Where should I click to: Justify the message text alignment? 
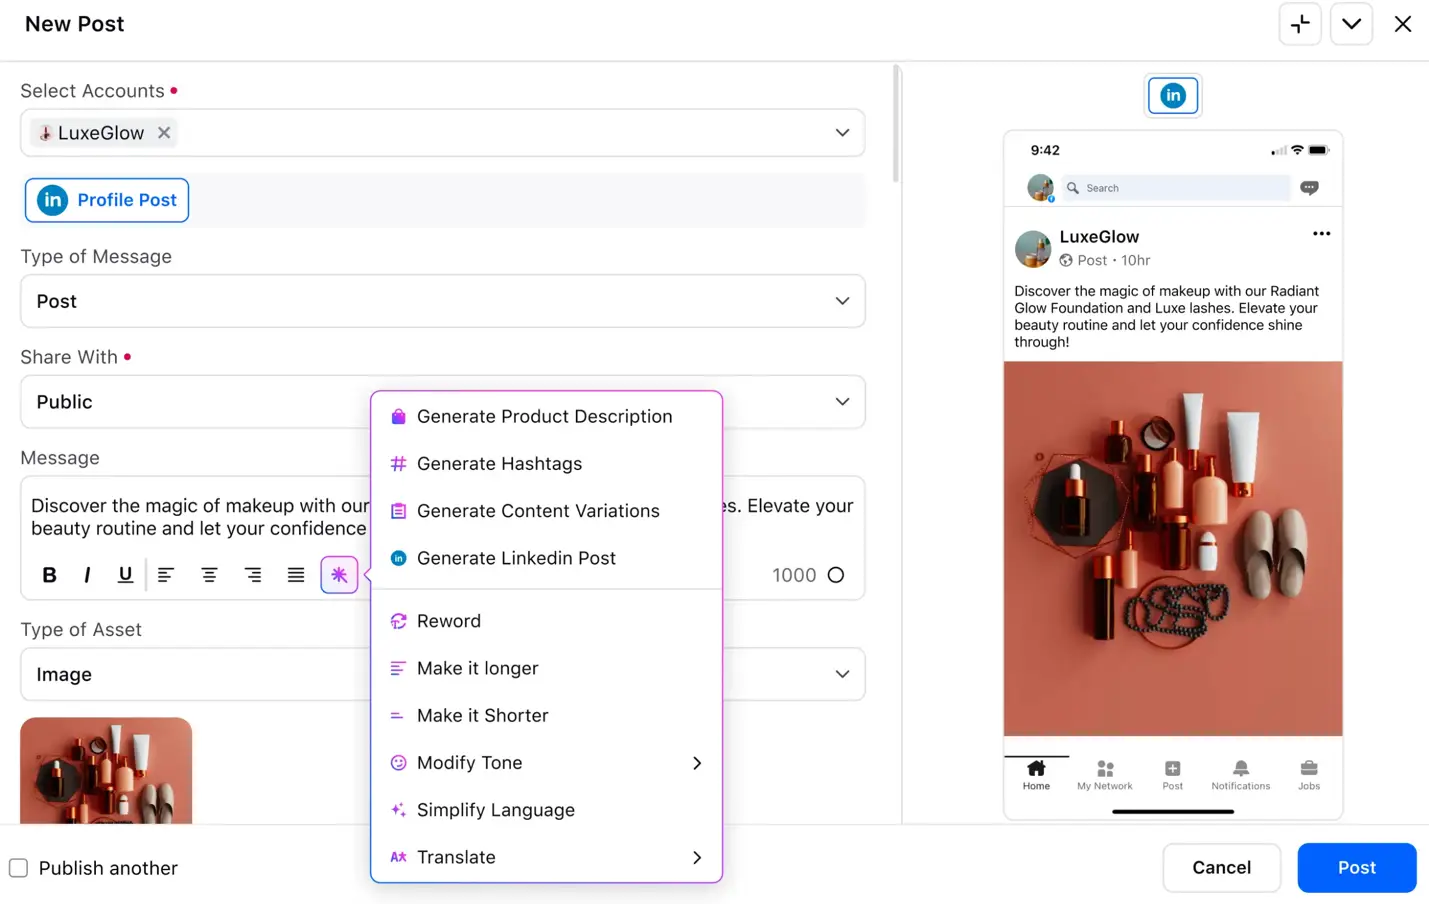point(295,574)
